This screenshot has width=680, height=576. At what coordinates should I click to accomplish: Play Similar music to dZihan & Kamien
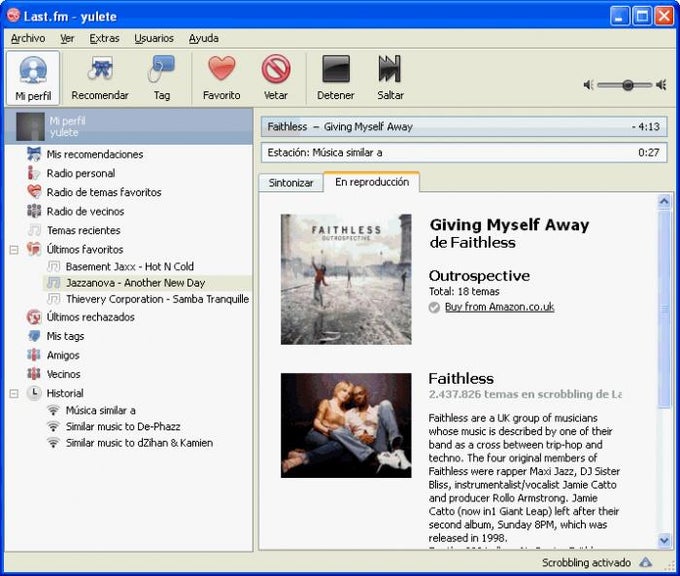tap(139, 443)
